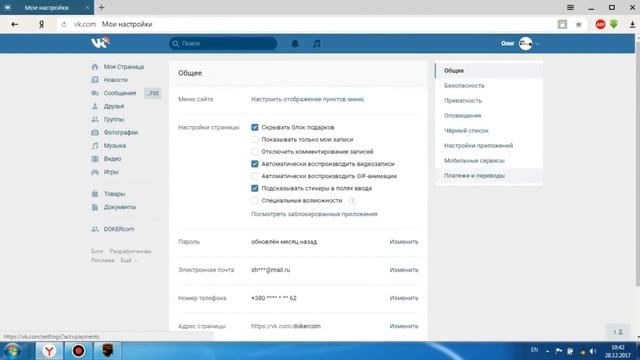Switch to Безопасность settings tab

[489, 86]
